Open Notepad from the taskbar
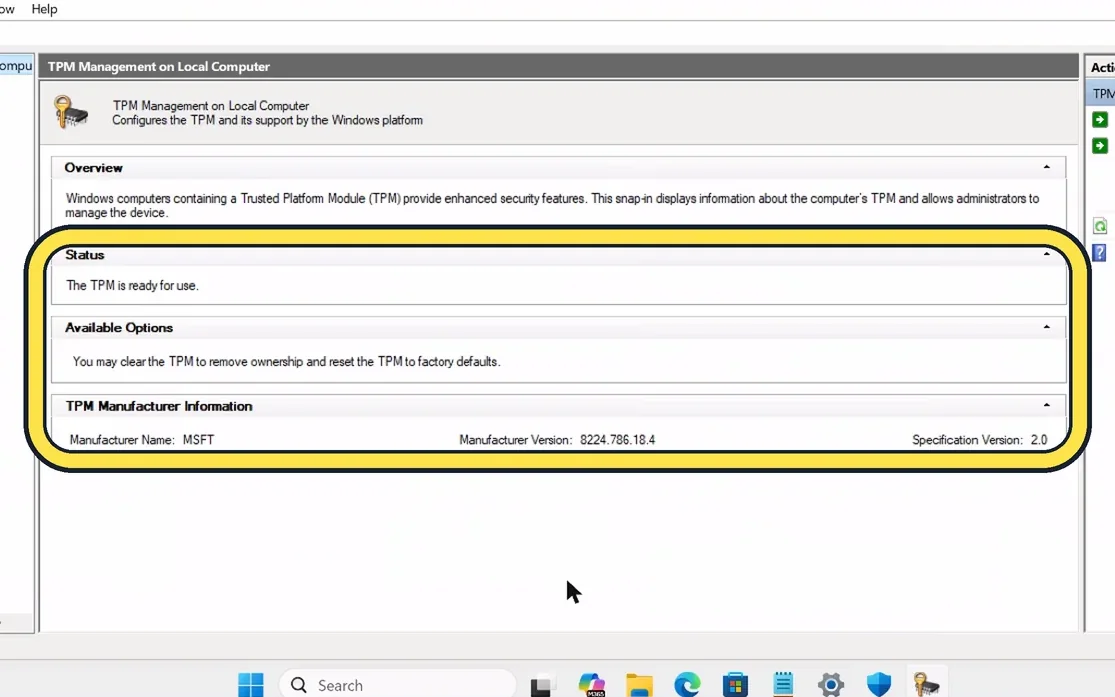 click(783, 685)
